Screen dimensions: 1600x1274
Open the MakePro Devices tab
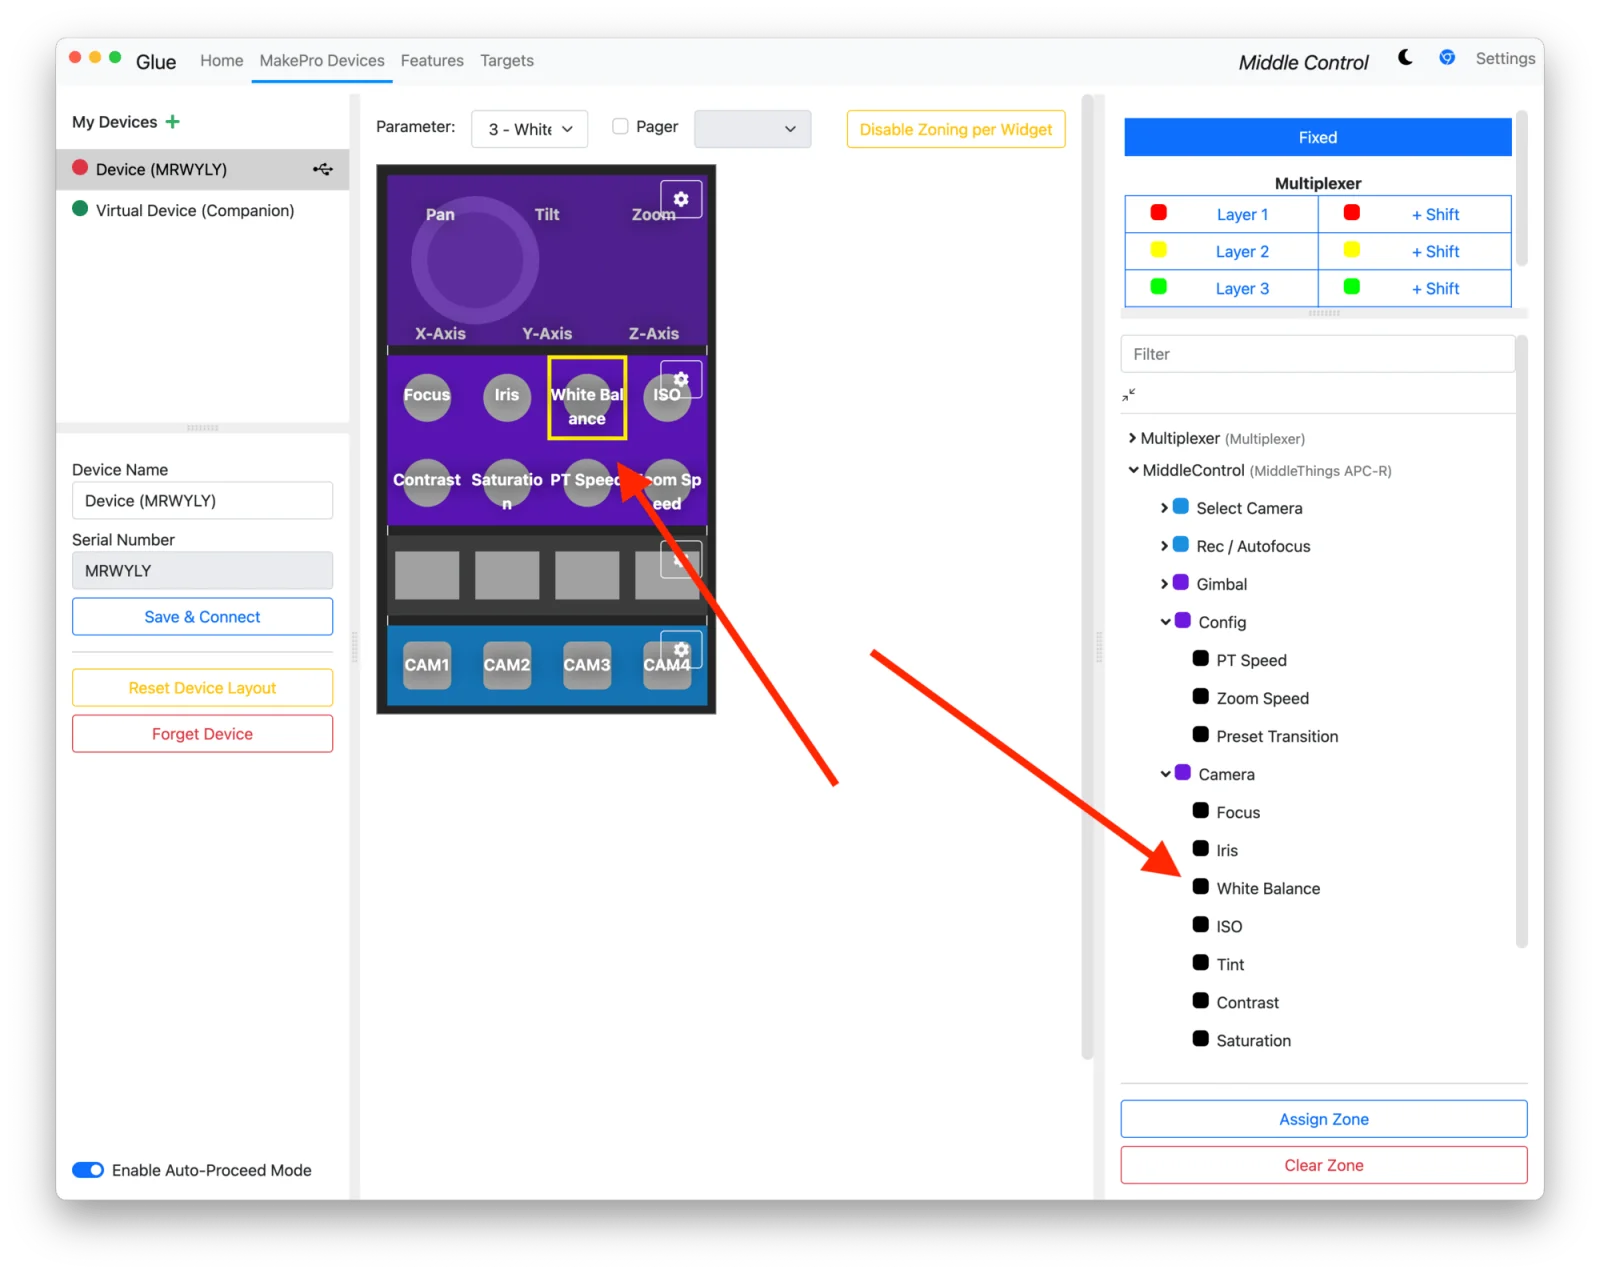(322, 60)
